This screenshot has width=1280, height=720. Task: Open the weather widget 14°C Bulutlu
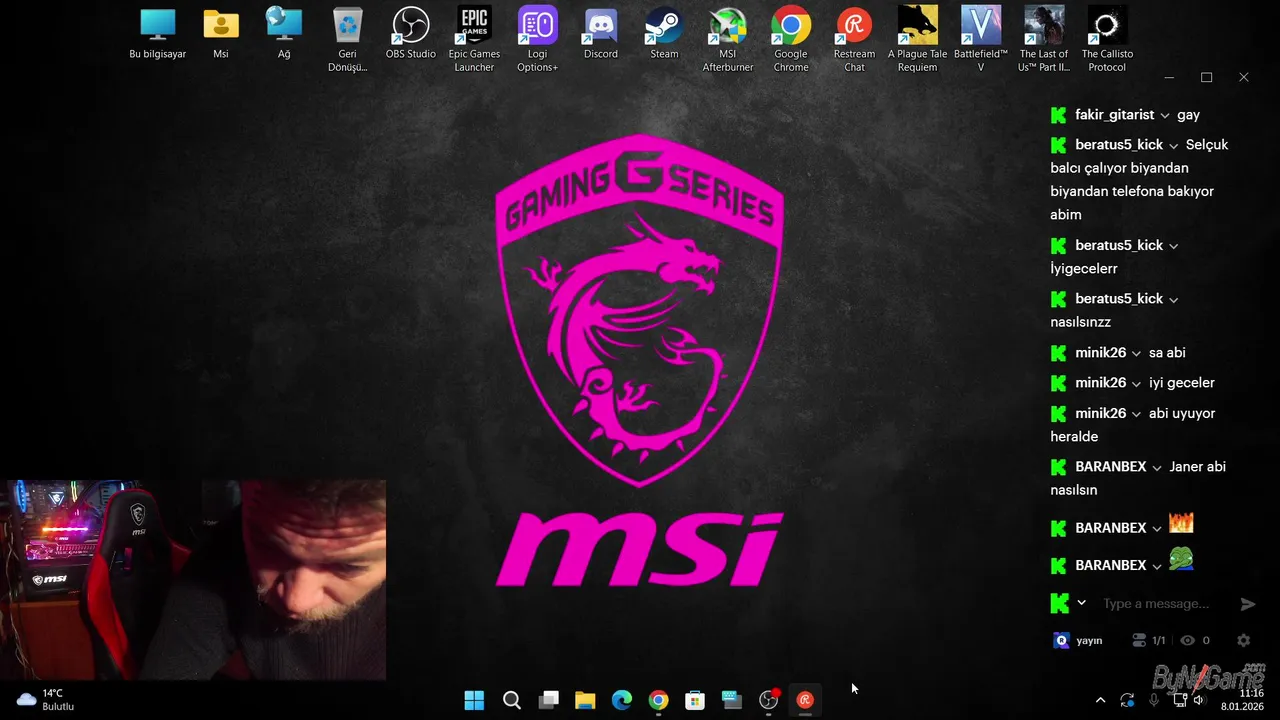coord(46,699)
